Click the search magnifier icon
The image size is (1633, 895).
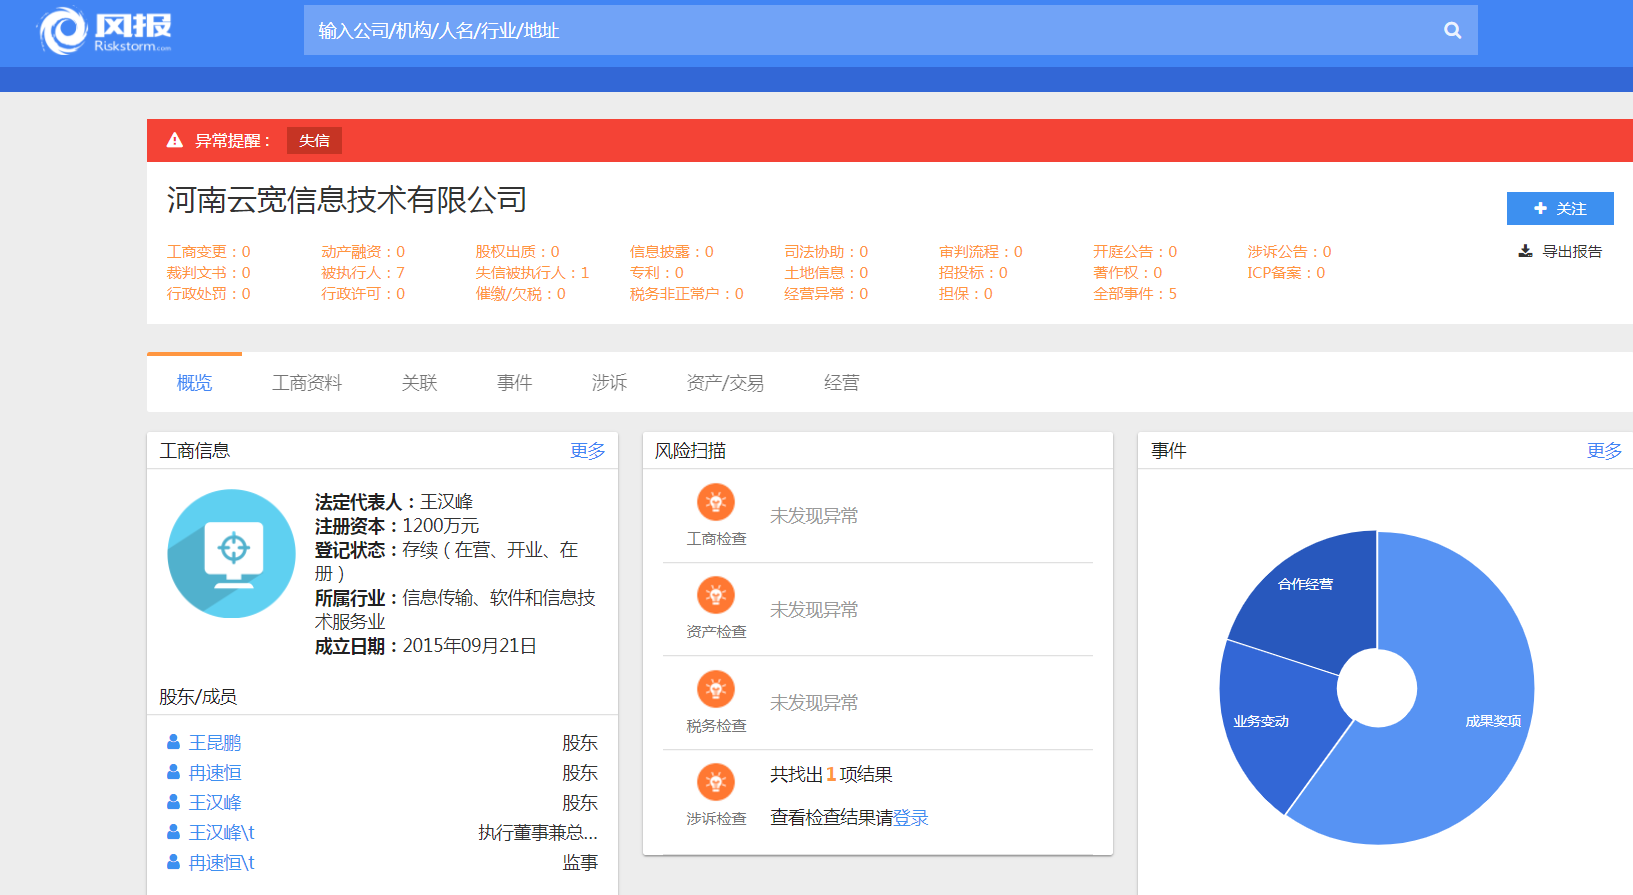(x=1453, y=31)
